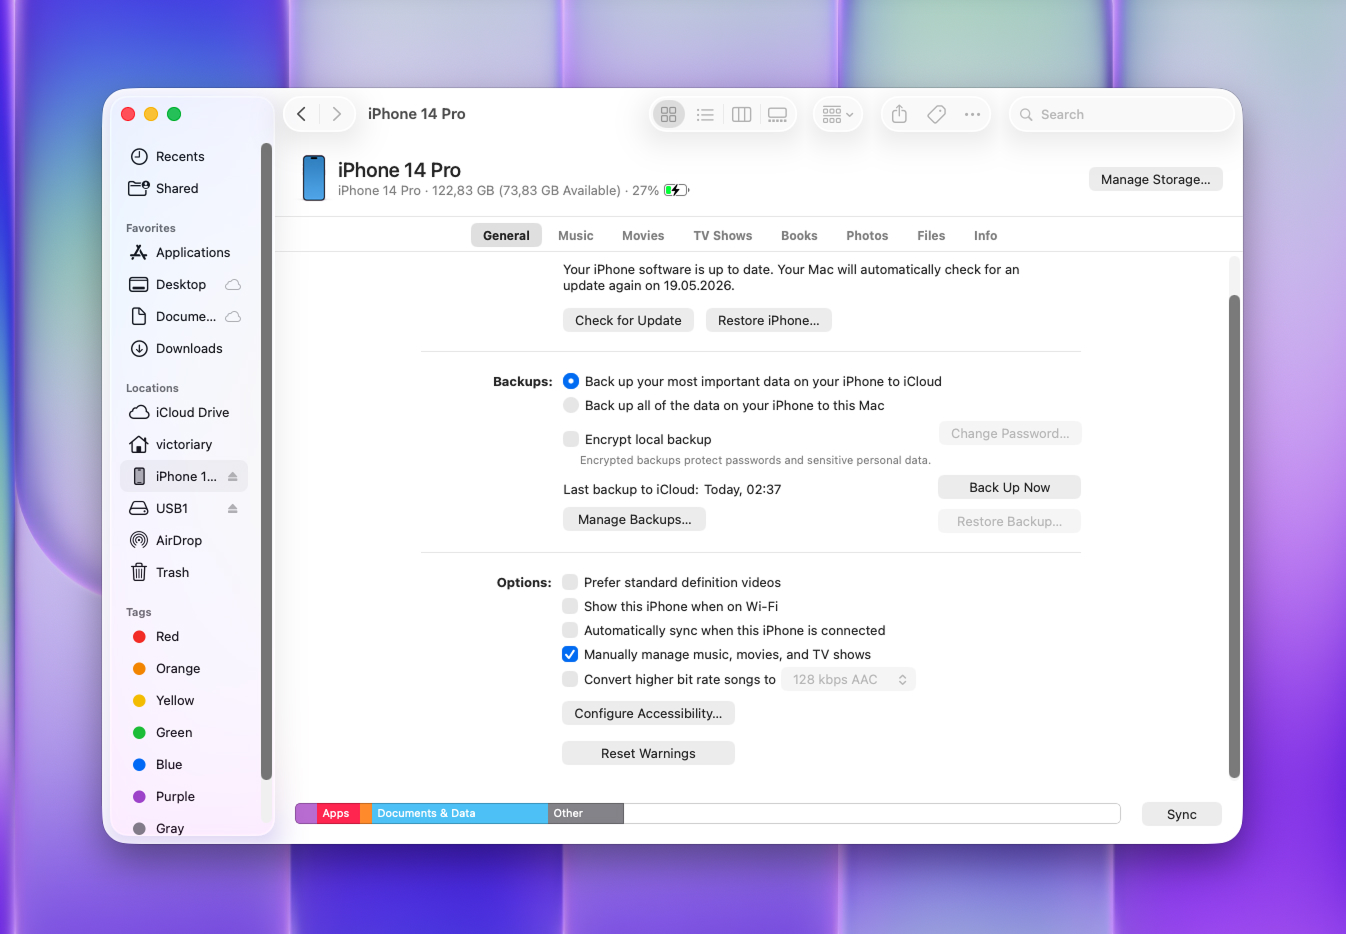Open the victoriary home folder
Screen dimensions: 1346x934
(x=184, y=445)
